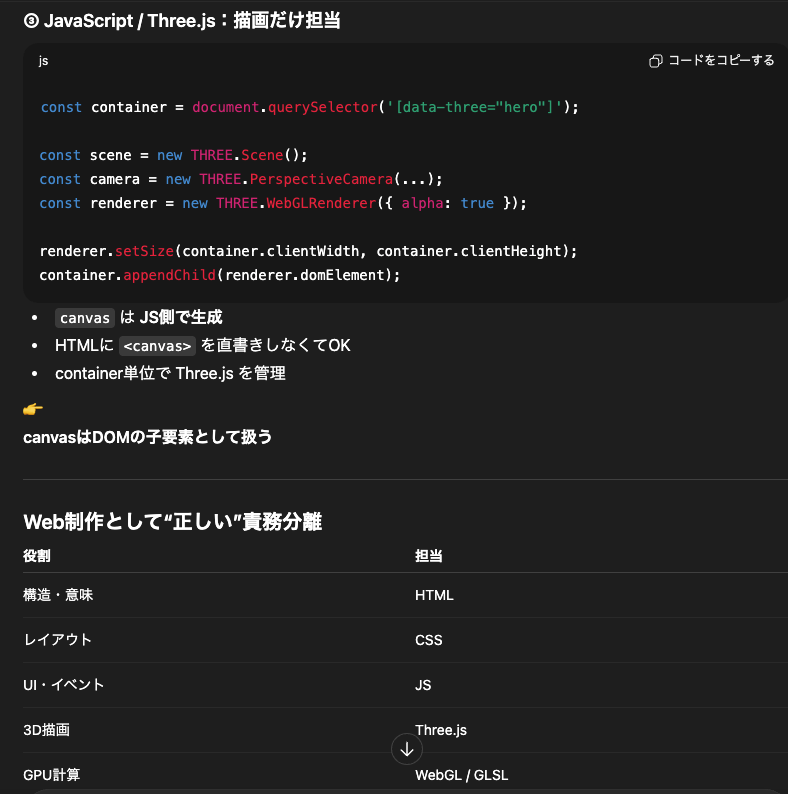The width and height of the screenshot is (788, 794).
Task: Click the code line container.appendChild
Action: pyautogui.click(x=220, y=275)
